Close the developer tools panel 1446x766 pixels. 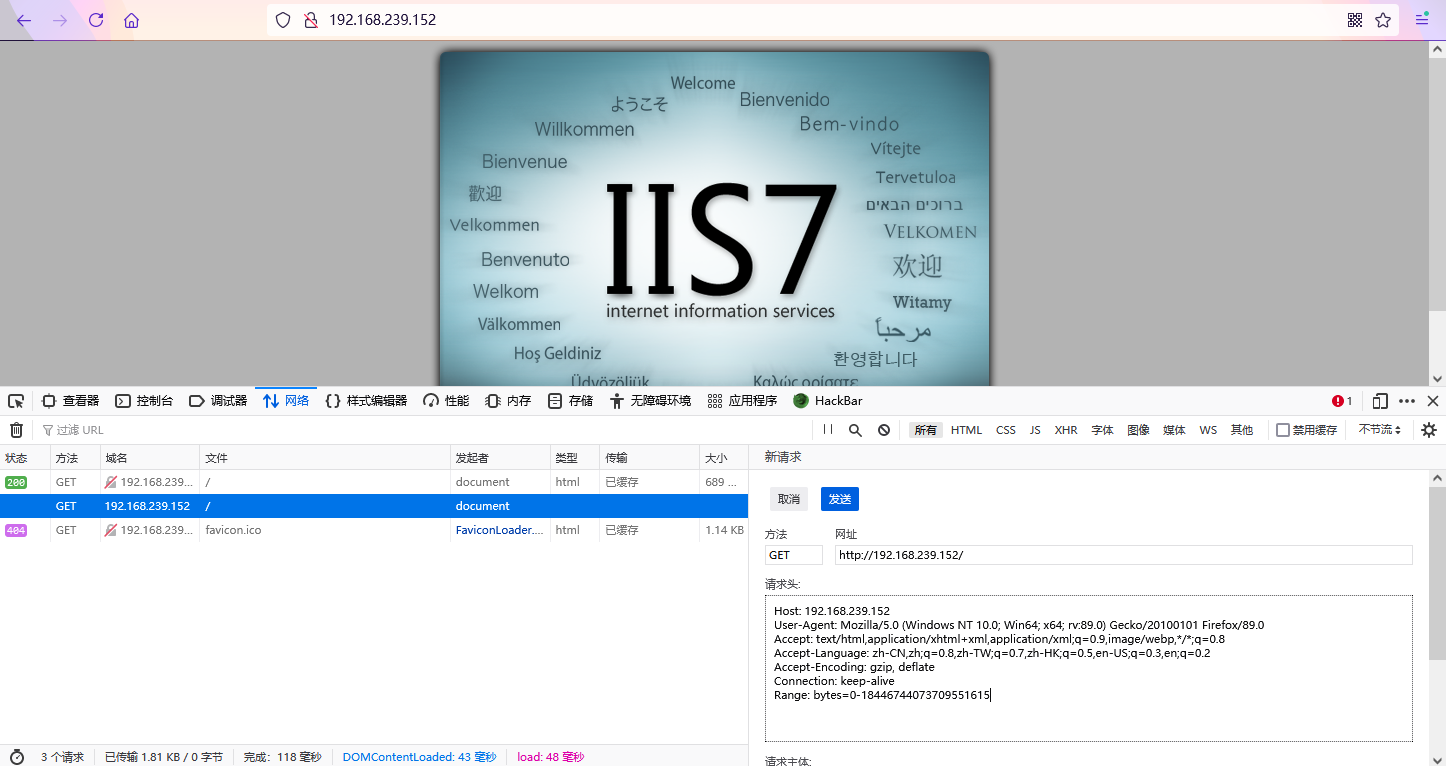click(x=1433, y=401)
